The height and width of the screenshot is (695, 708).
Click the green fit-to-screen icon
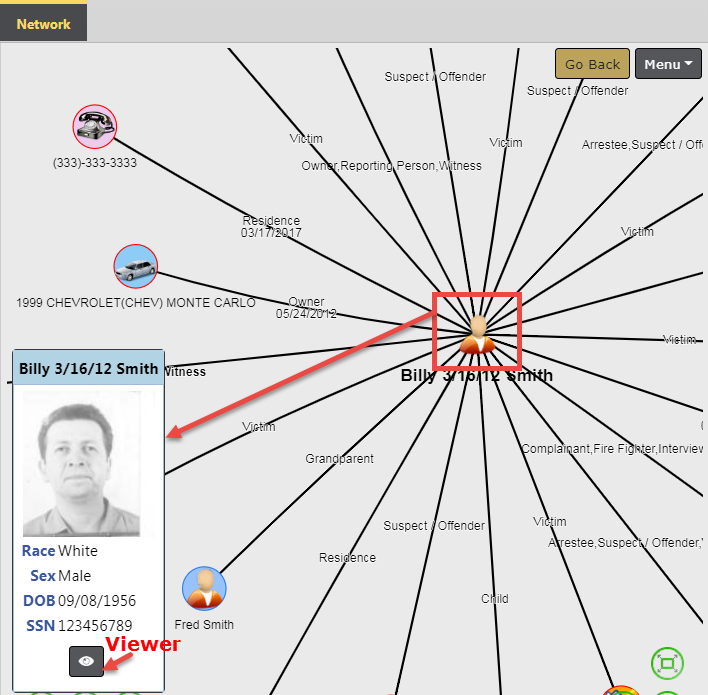667,663
